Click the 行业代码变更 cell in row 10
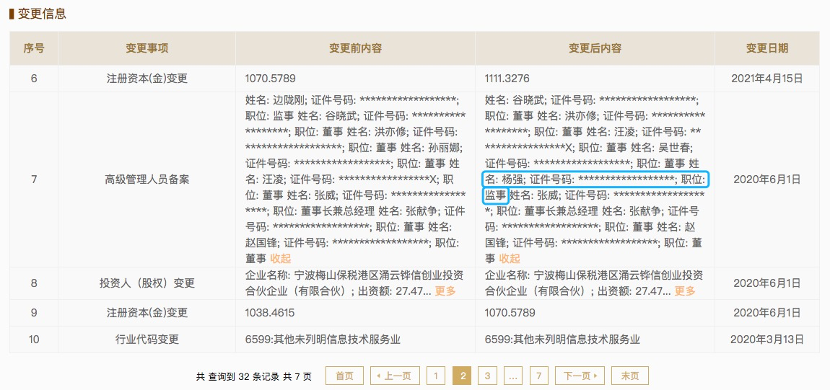 147,339
